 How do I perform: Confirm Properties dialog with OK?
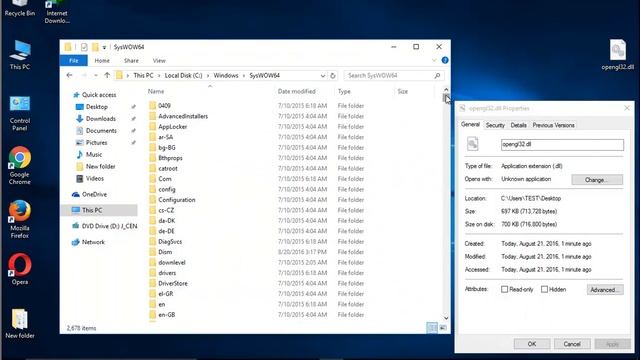532,344
